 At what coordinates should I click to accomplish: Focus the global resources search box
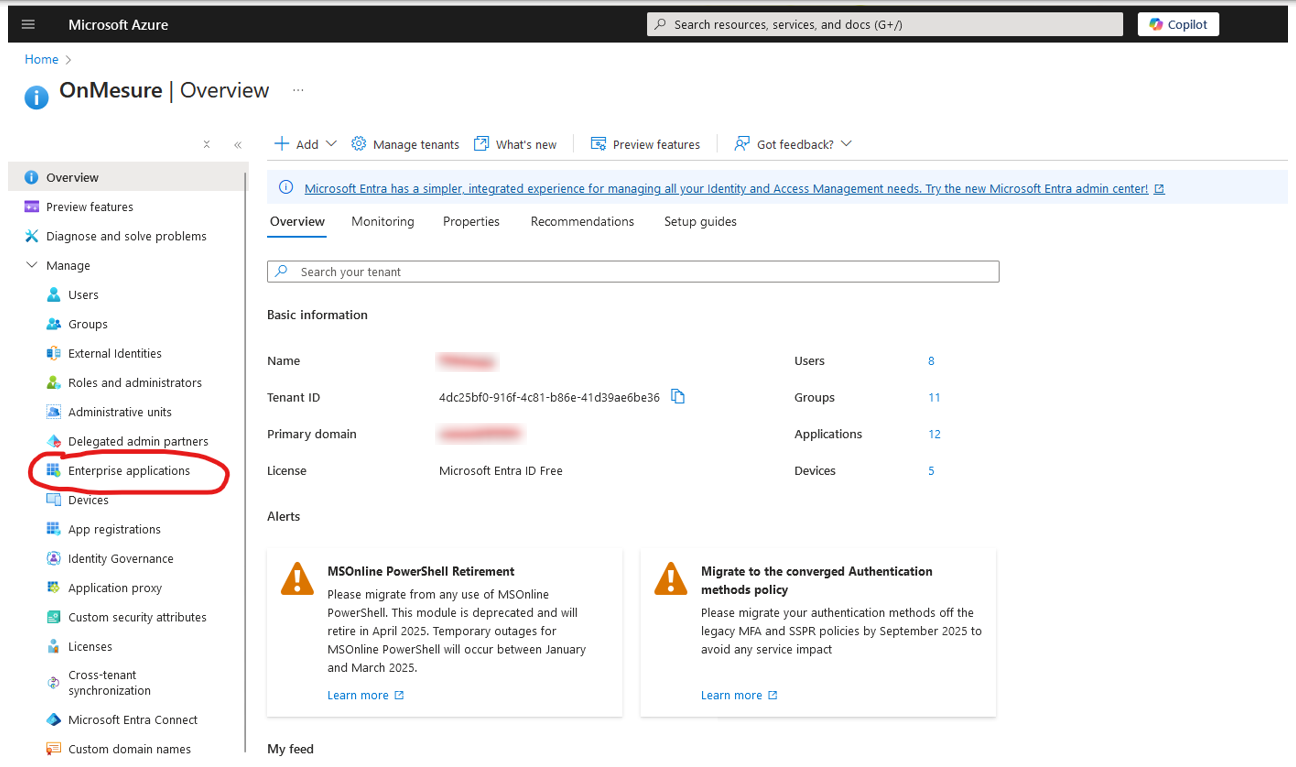coord(884,24)
